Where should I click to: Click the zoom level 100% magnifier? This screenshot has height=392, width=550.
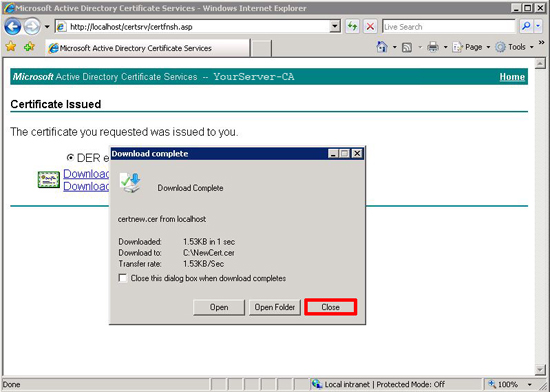(x=492, y=384)
